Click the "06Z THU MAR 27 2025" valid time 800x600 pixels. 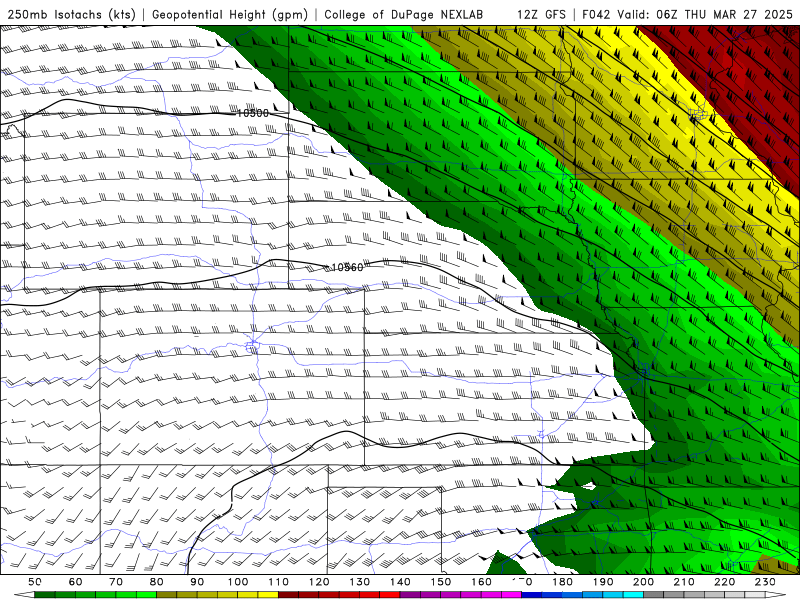[x=725, y=15]
